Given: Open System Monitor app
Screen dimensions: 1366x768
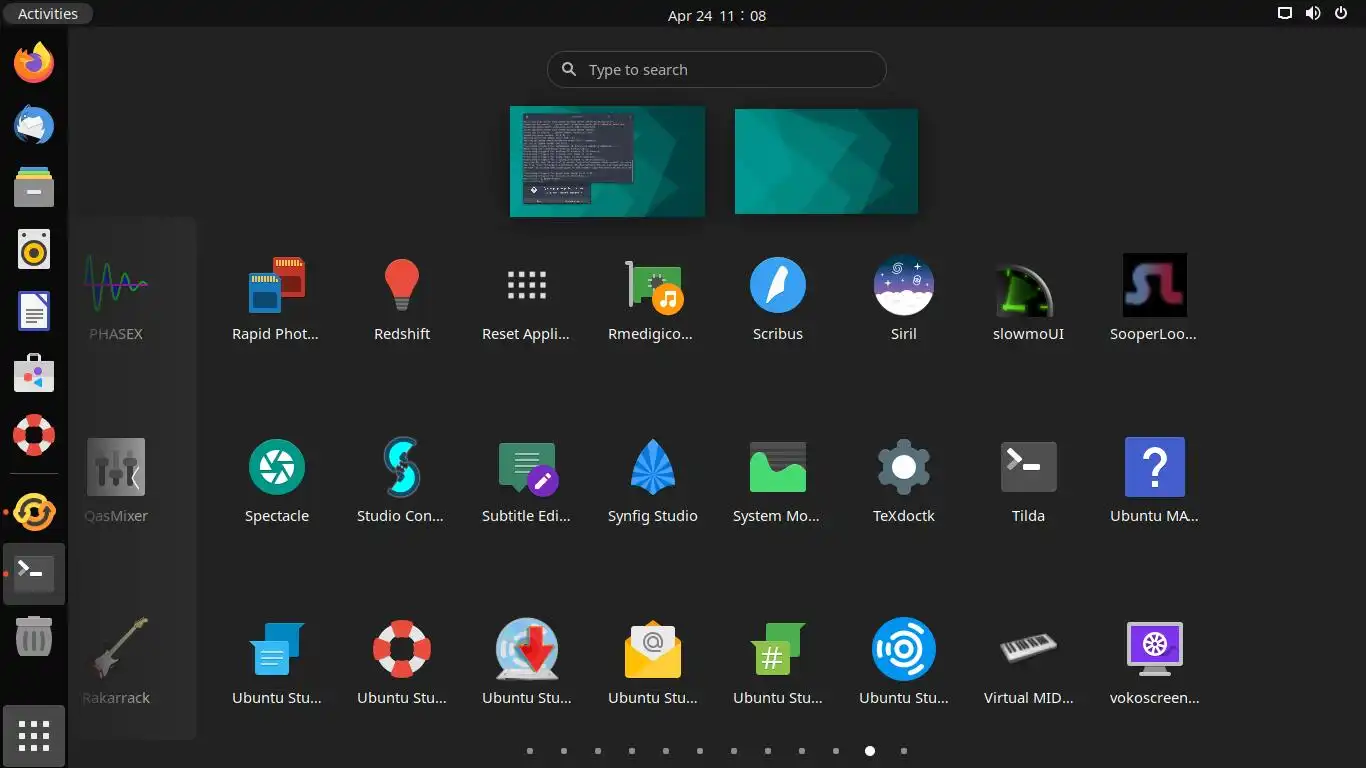Looking at the screenshot, I should point(778,479).
